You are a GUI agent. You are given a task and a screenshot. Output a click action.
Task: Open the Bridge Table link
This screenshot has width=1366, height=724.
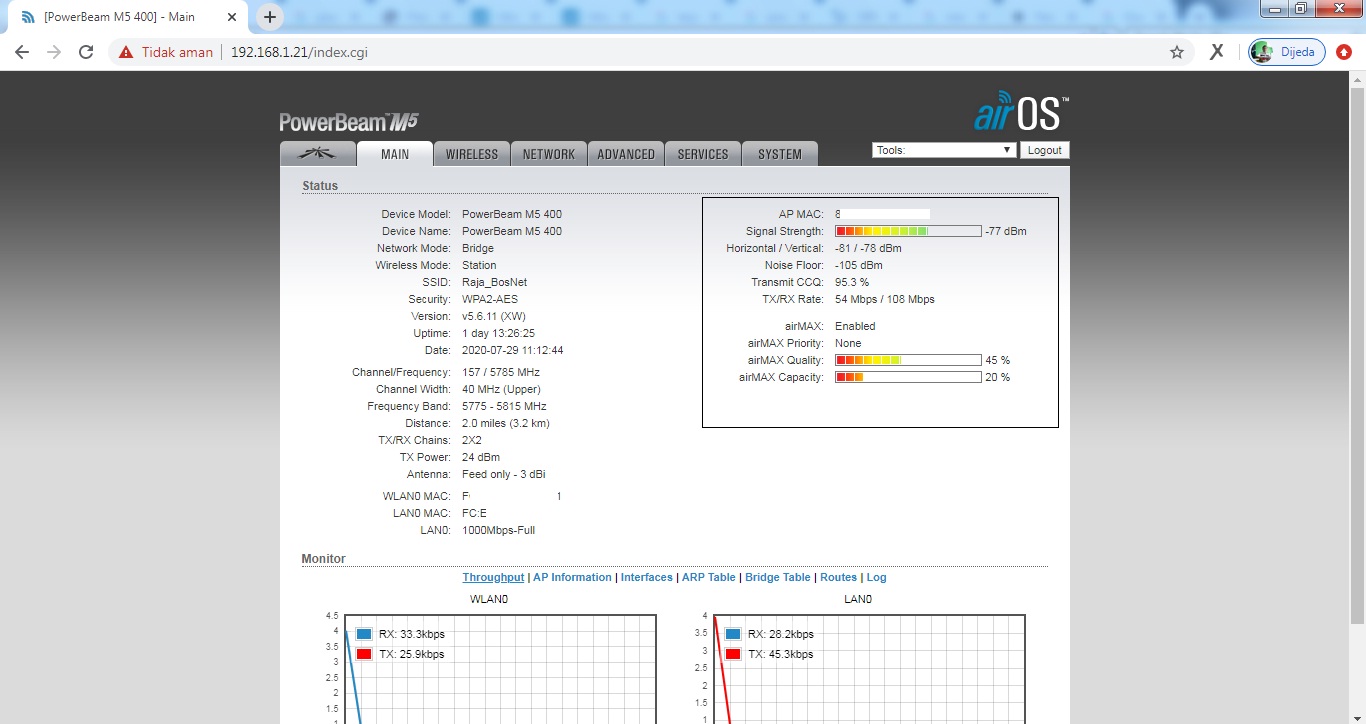[778, 577]
